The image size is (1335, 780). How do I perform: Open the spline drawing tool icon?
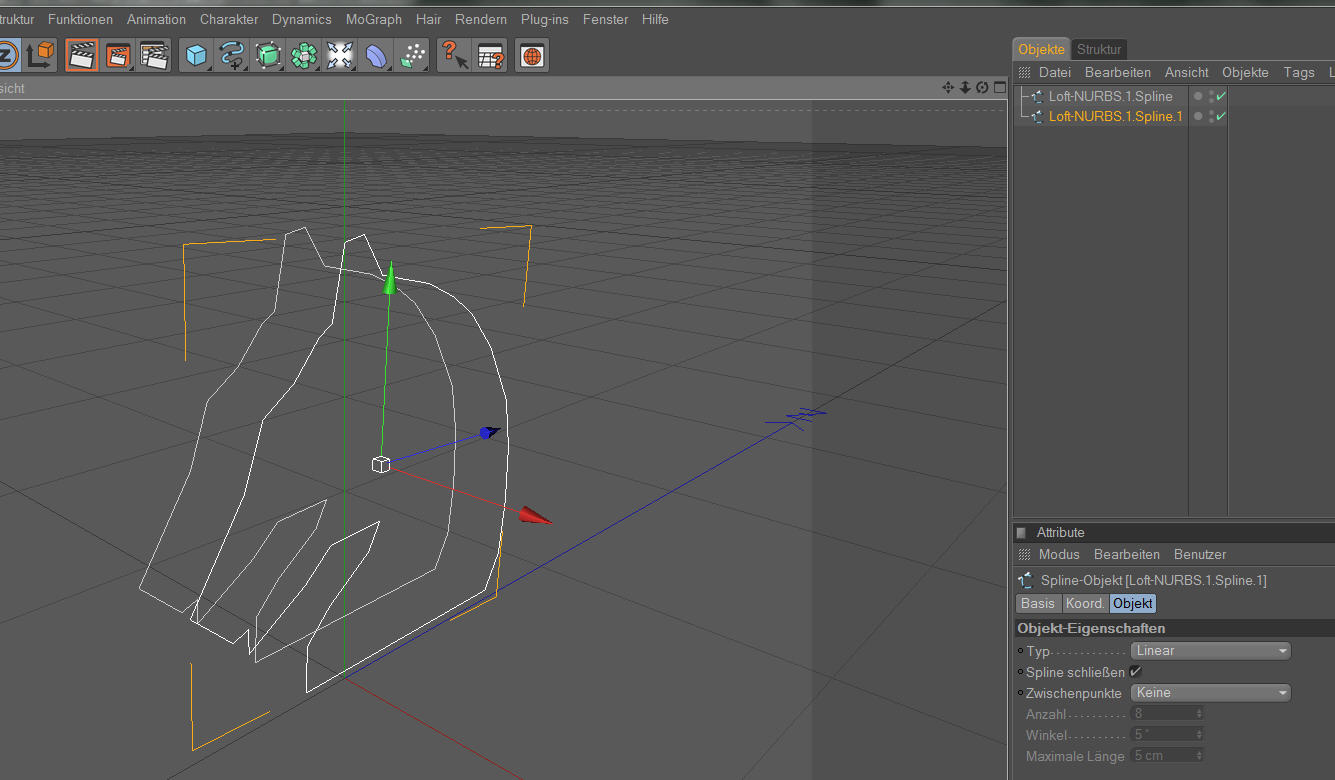pyautogui.click(x=232, y=56)
